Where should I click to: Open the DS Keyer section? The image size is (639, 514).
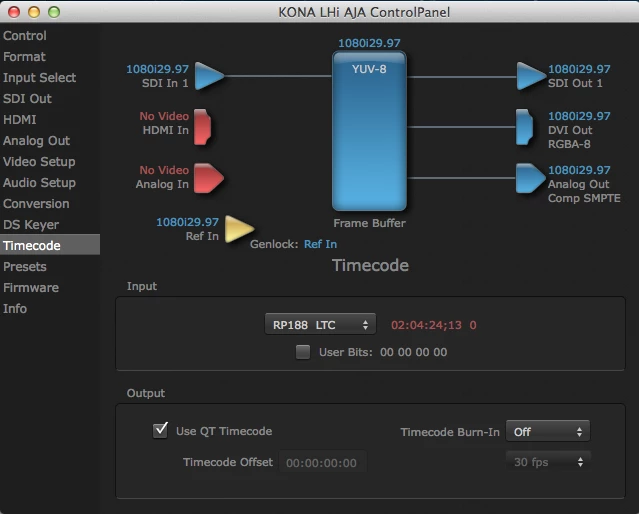[x=50, y=225]
